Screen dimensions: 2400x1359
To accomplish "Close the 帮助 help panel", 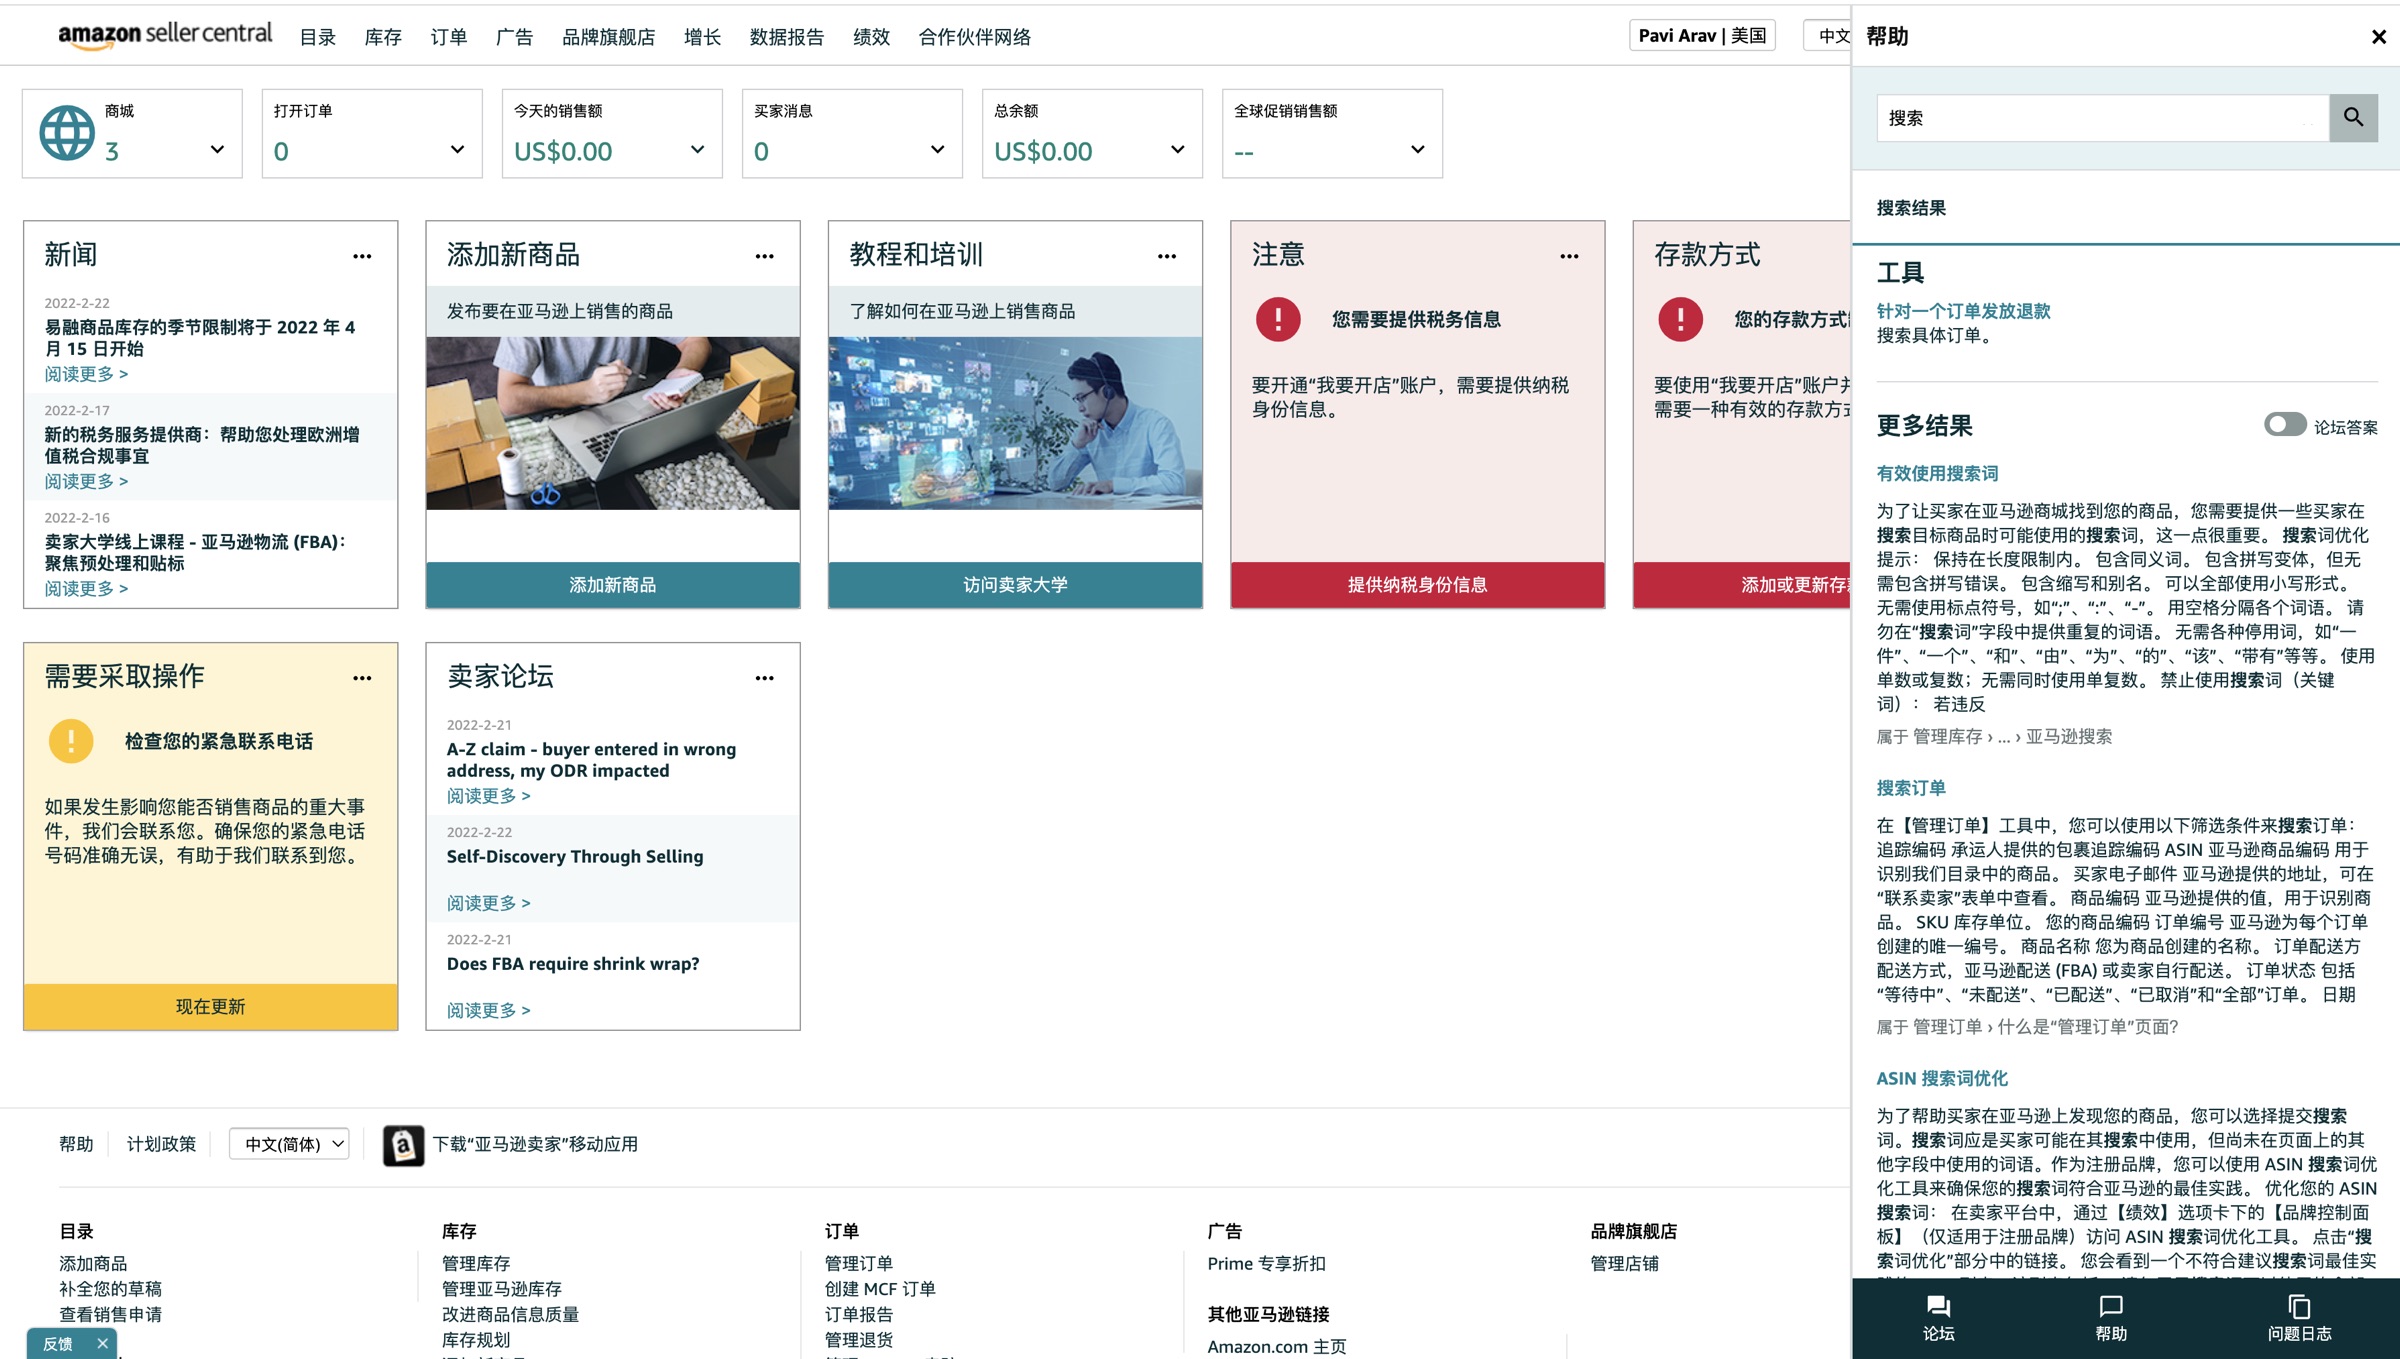I will 2378,37.
